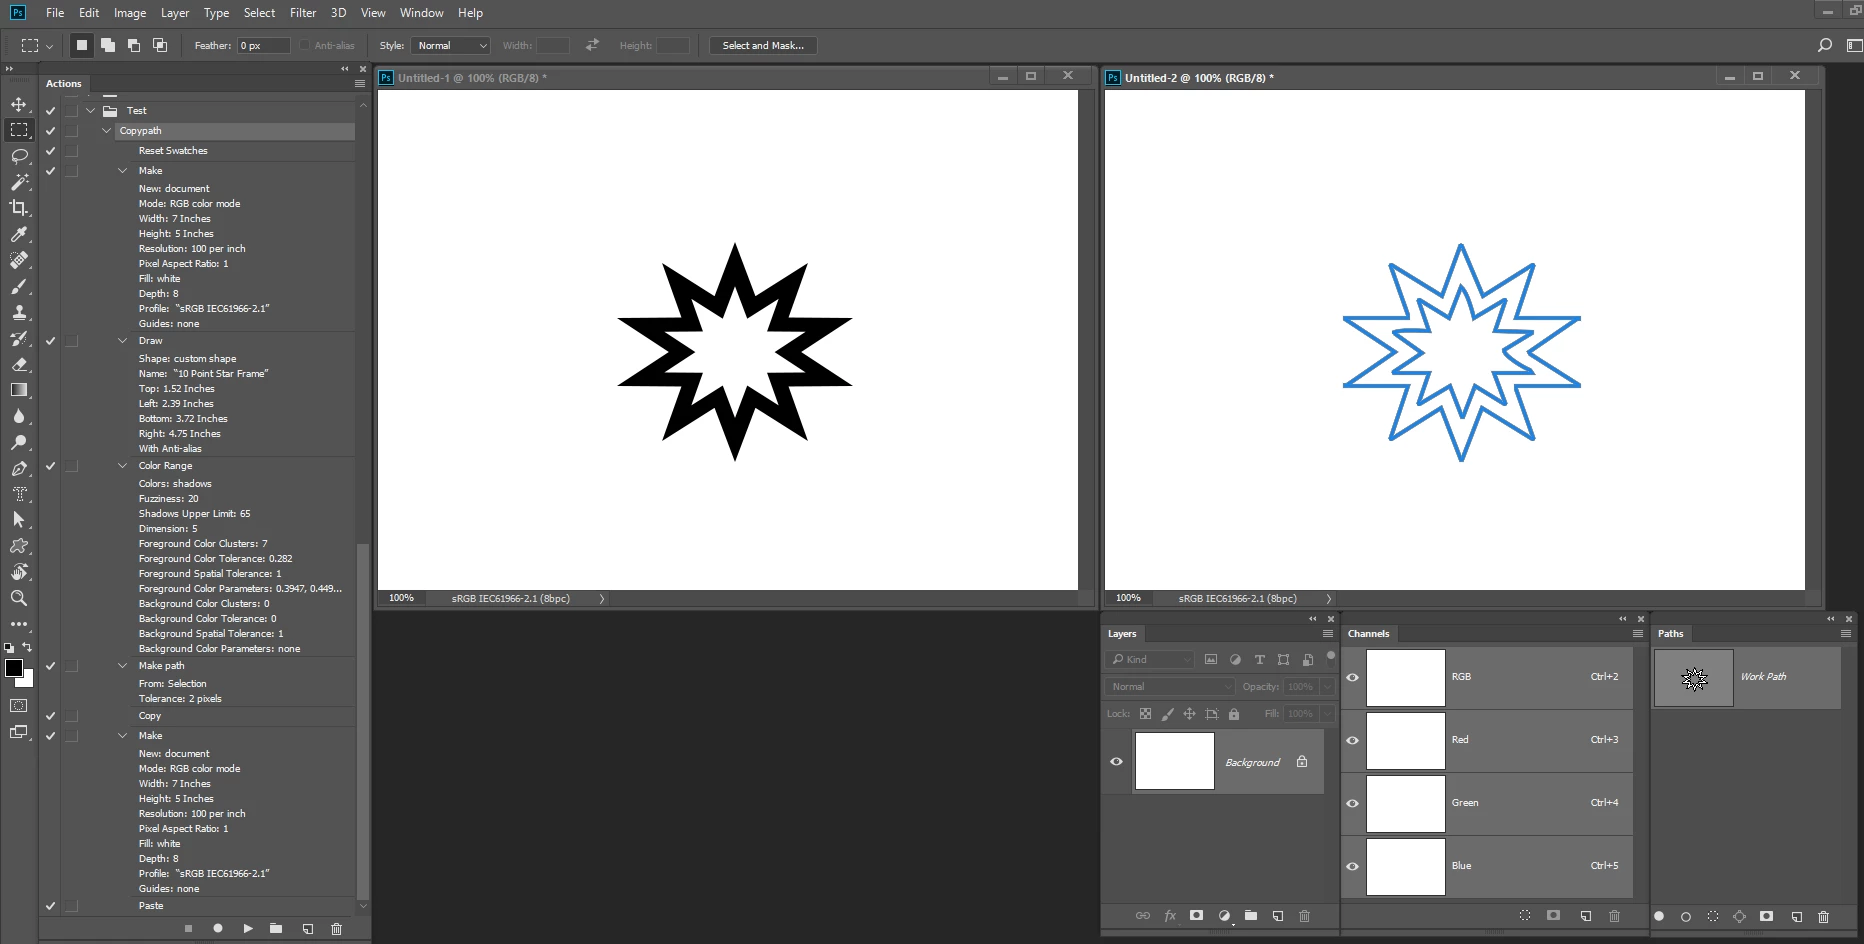Select the Hand tool

(x=19, y=572)
